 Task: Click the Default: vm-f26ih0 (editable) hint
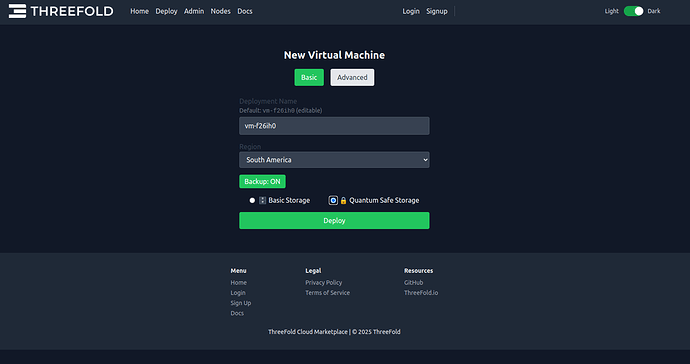pyautogui.click(x=281, y=110)
